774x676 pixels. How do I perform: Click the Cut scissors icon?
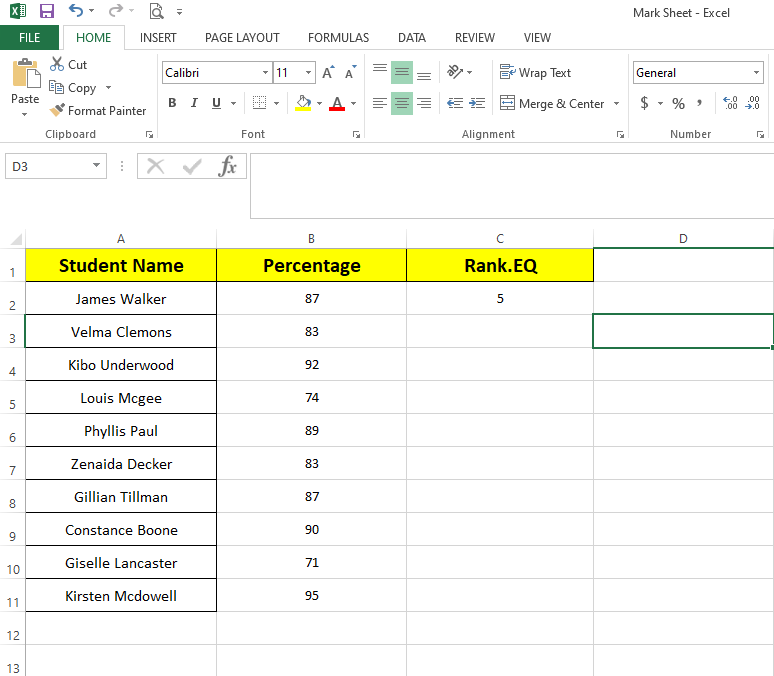coord(57,64)
